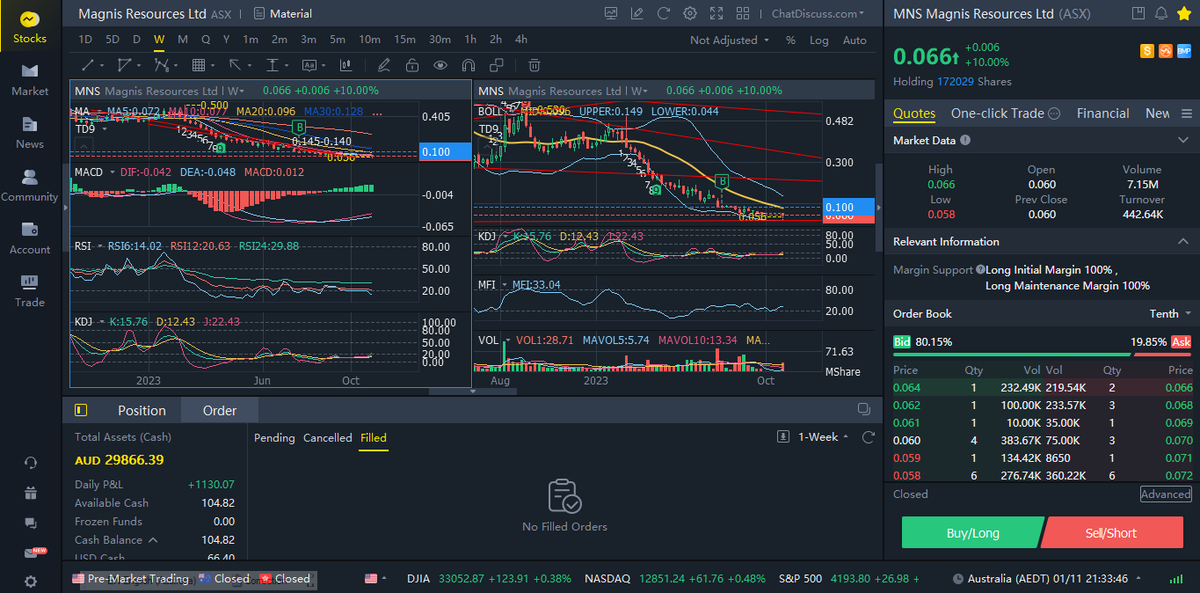Select the Cancelled orders tab
The height and width of the screenshot is (593, 1200).
coord(328,438)
